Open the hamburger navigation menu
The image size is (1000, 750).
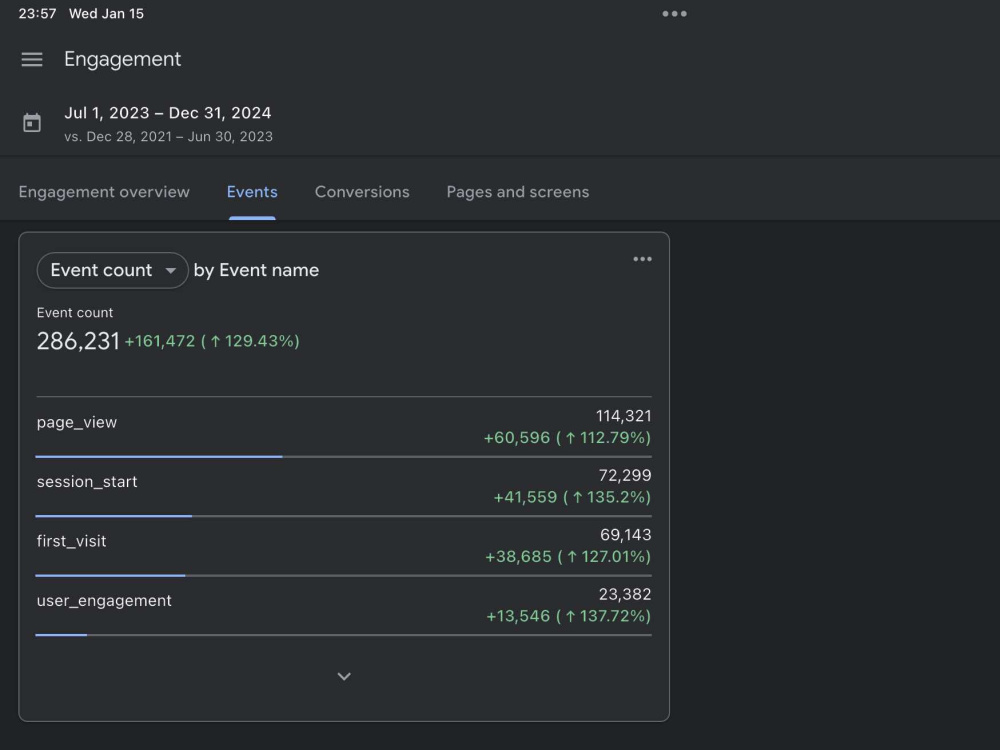(x=32, y=59)
